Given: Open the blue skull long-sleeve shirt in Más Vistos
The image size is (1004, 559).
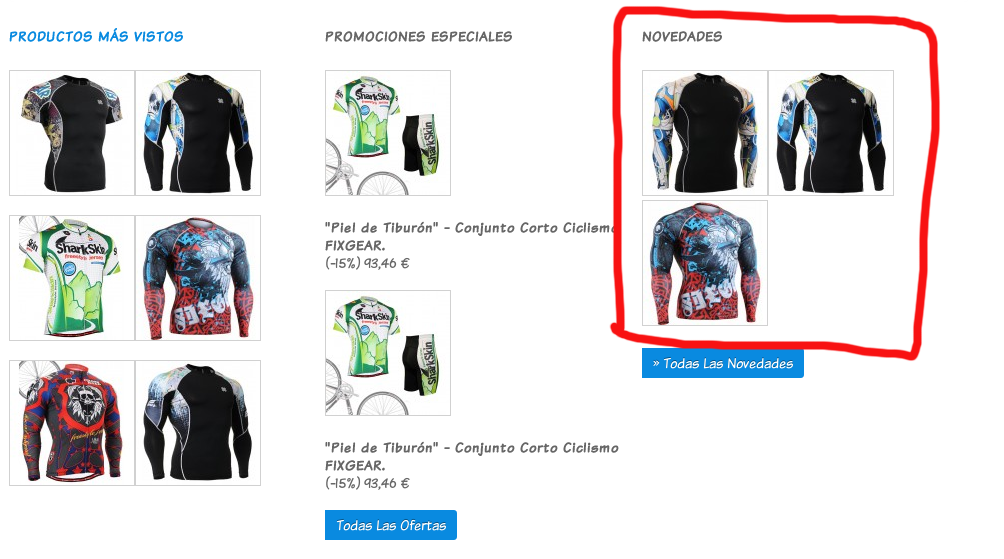Looking at the screenshot, I should click(198, 133).
